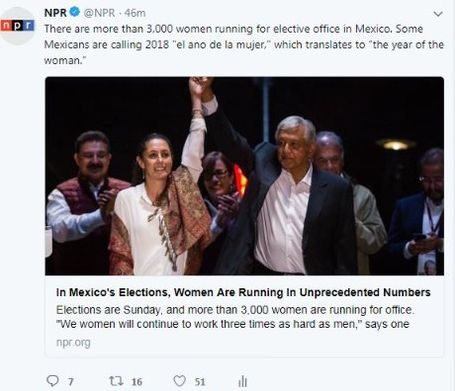Click the @NPR handle

(x=99, y=13)
